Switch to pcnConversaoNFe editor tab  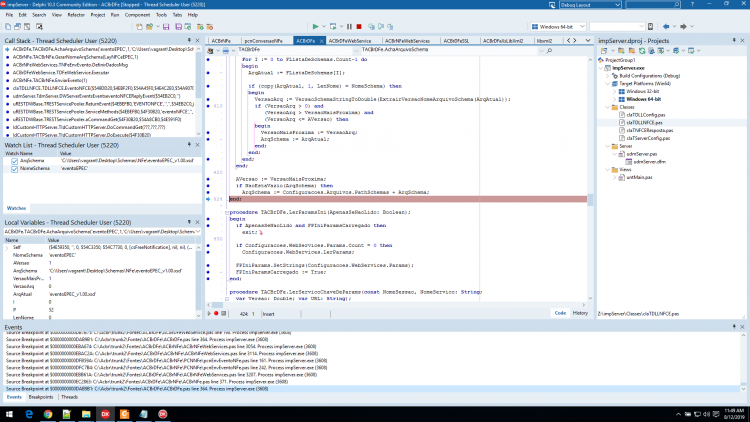[x=264, y=41]
